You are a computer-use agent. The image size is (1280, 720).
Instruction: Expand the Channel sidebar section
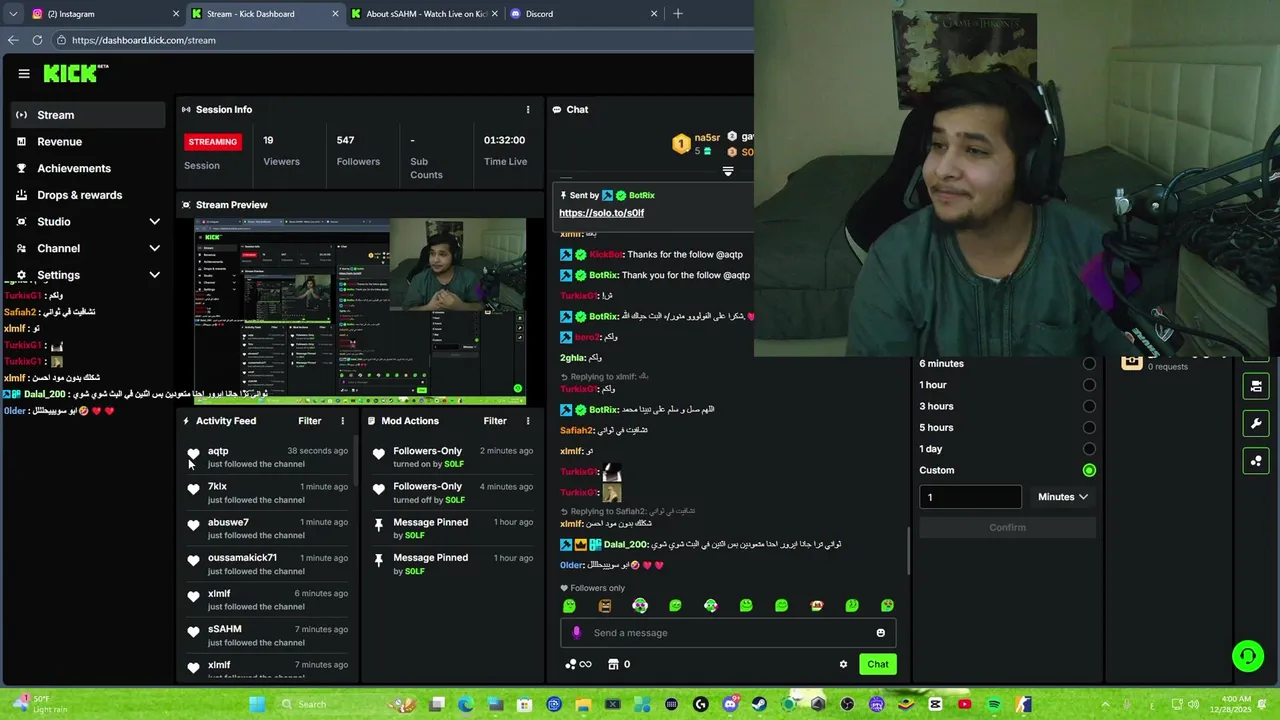point(89,248)
